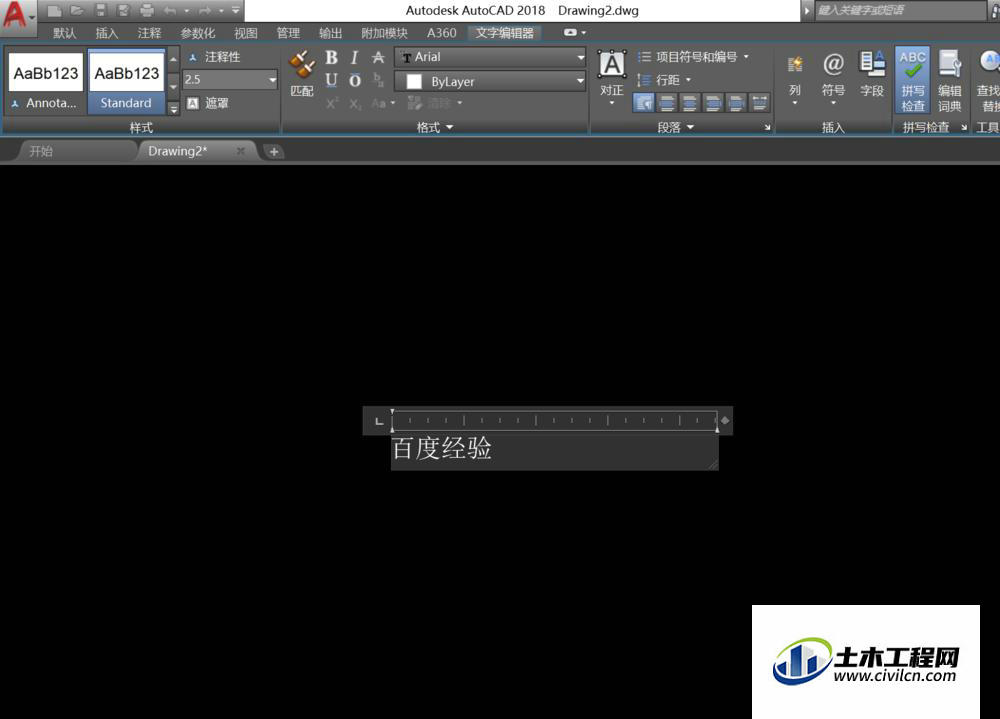Switch to the 开始 document tab
Viewport: 1000px width, 719px height.
pyautogui.click(x=41, y=151)
